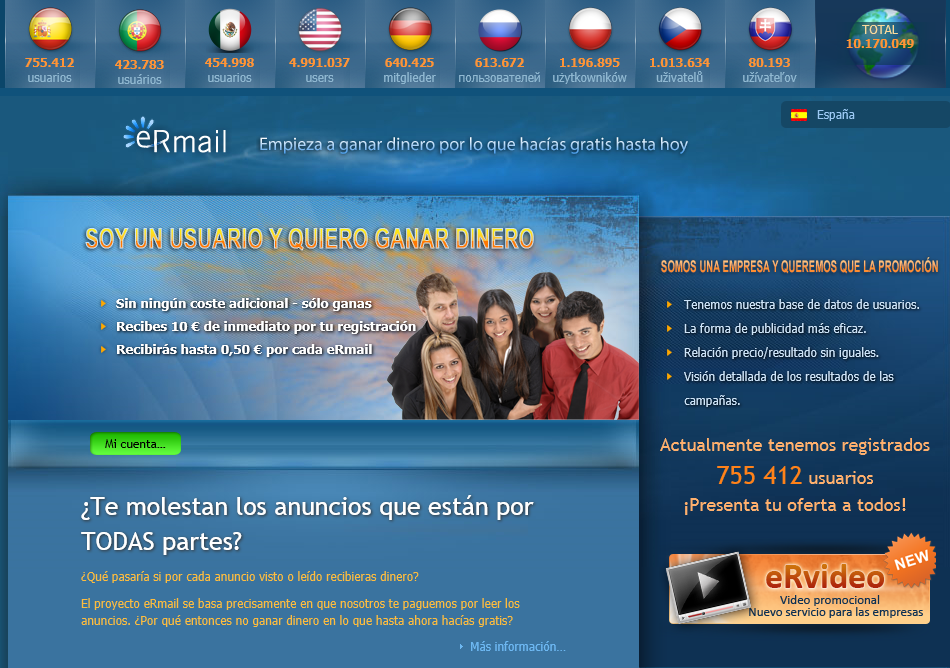Viewport: 950px width, 668px height.
Task: Click the Slovakia flag ball icon
Action: pos(769,29)
